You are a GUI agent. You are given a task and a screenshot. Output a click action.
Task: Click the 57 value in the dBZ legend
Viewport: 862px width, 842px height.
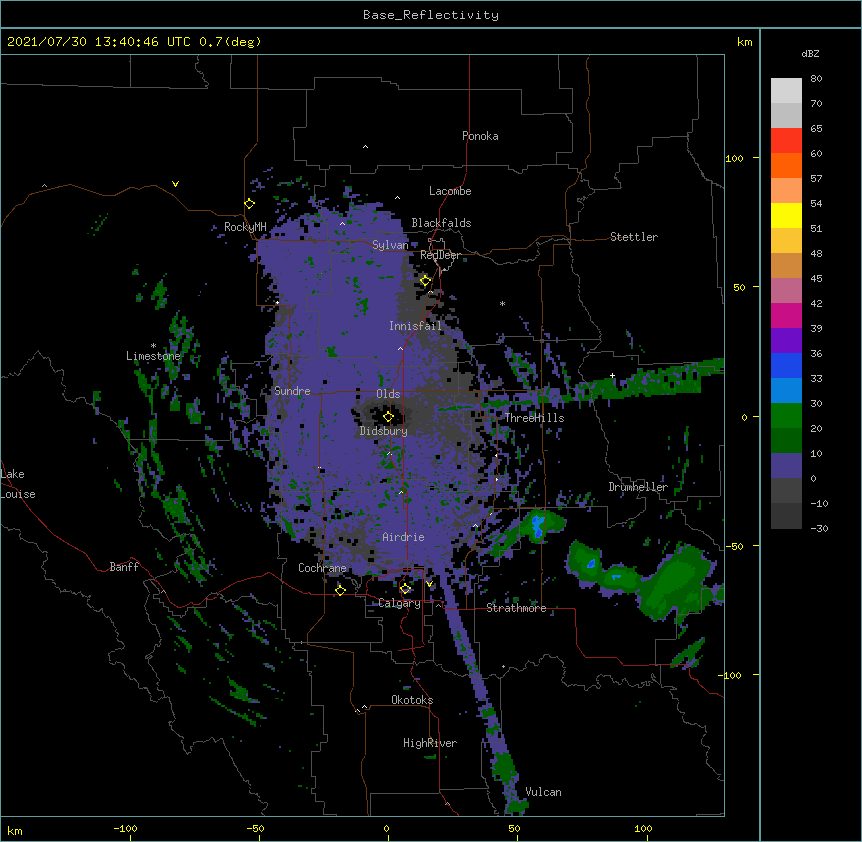click(816, 179)
